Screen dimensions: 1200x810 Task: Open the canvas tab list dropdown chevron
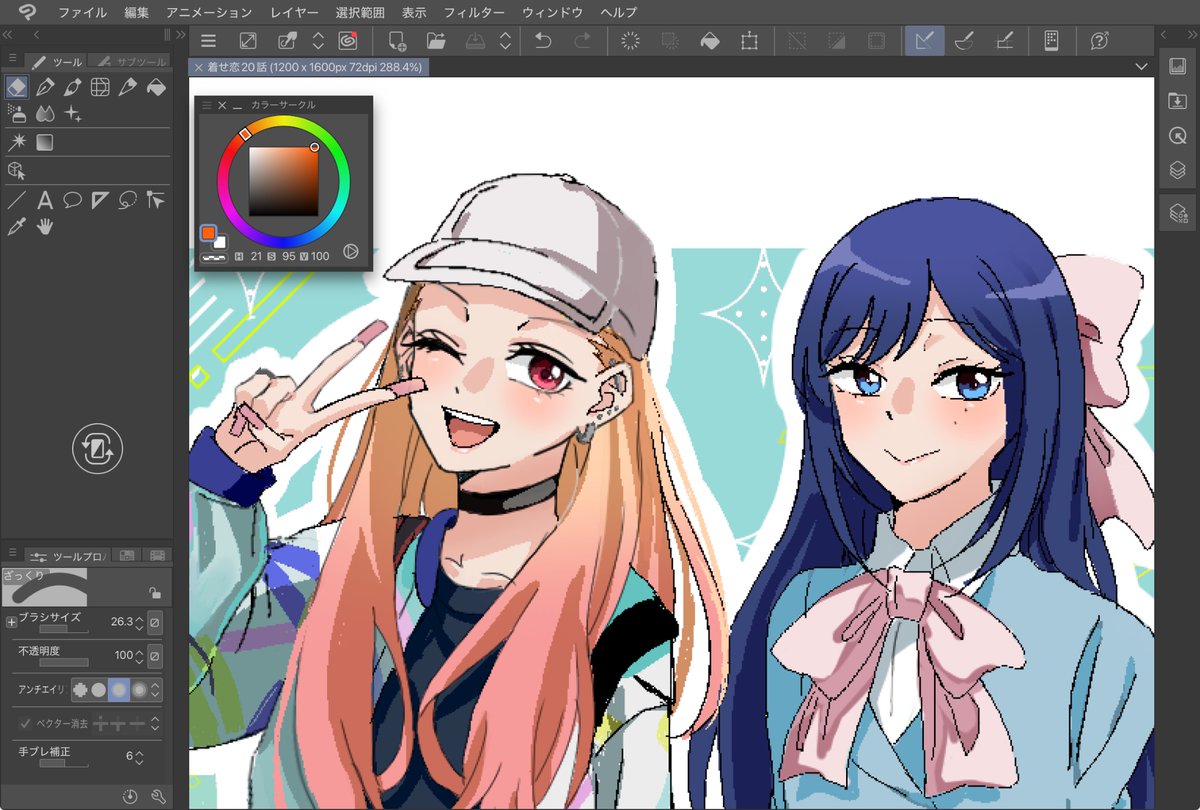click(x=1142, y=66)
